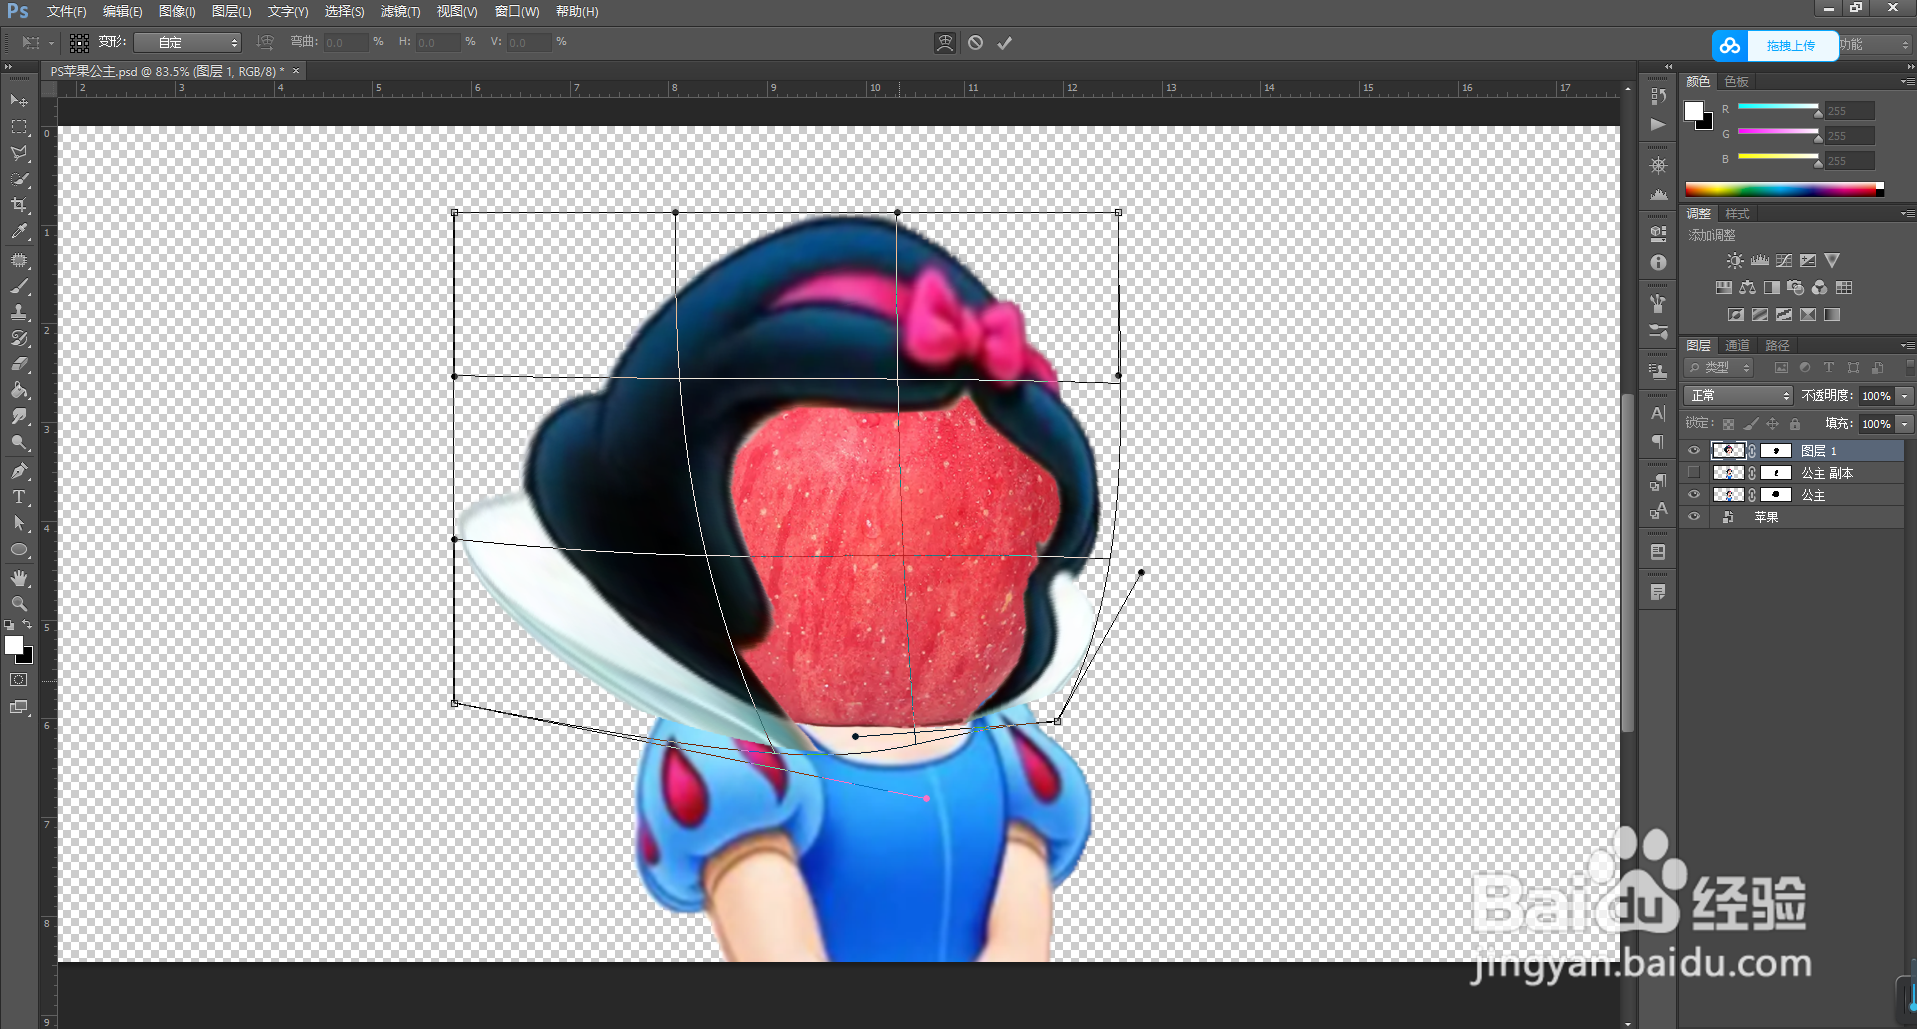Switch to the 路径 tab
Image resolution: width=1917 pixels, height=1029 pixels.
click(1777, 346)
